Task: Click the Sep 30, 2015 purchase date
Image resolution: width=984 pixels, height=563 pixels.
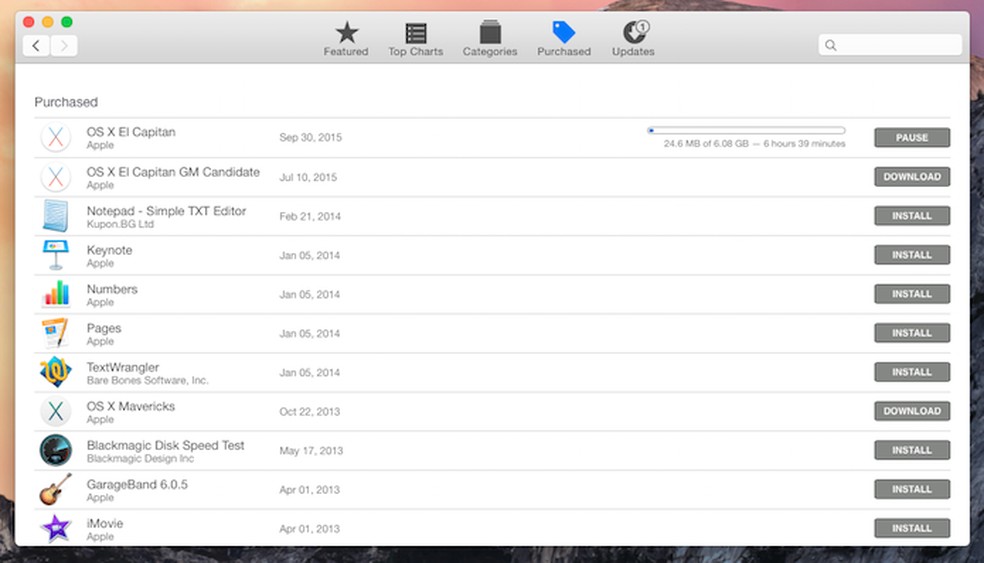Action: coord(311,137)
